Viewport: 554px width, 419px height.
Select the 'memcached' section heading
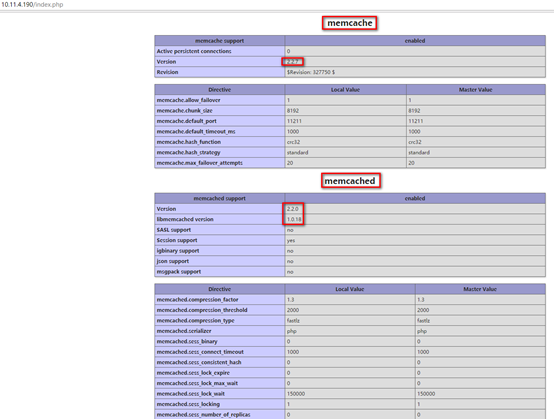pos(349,181)
